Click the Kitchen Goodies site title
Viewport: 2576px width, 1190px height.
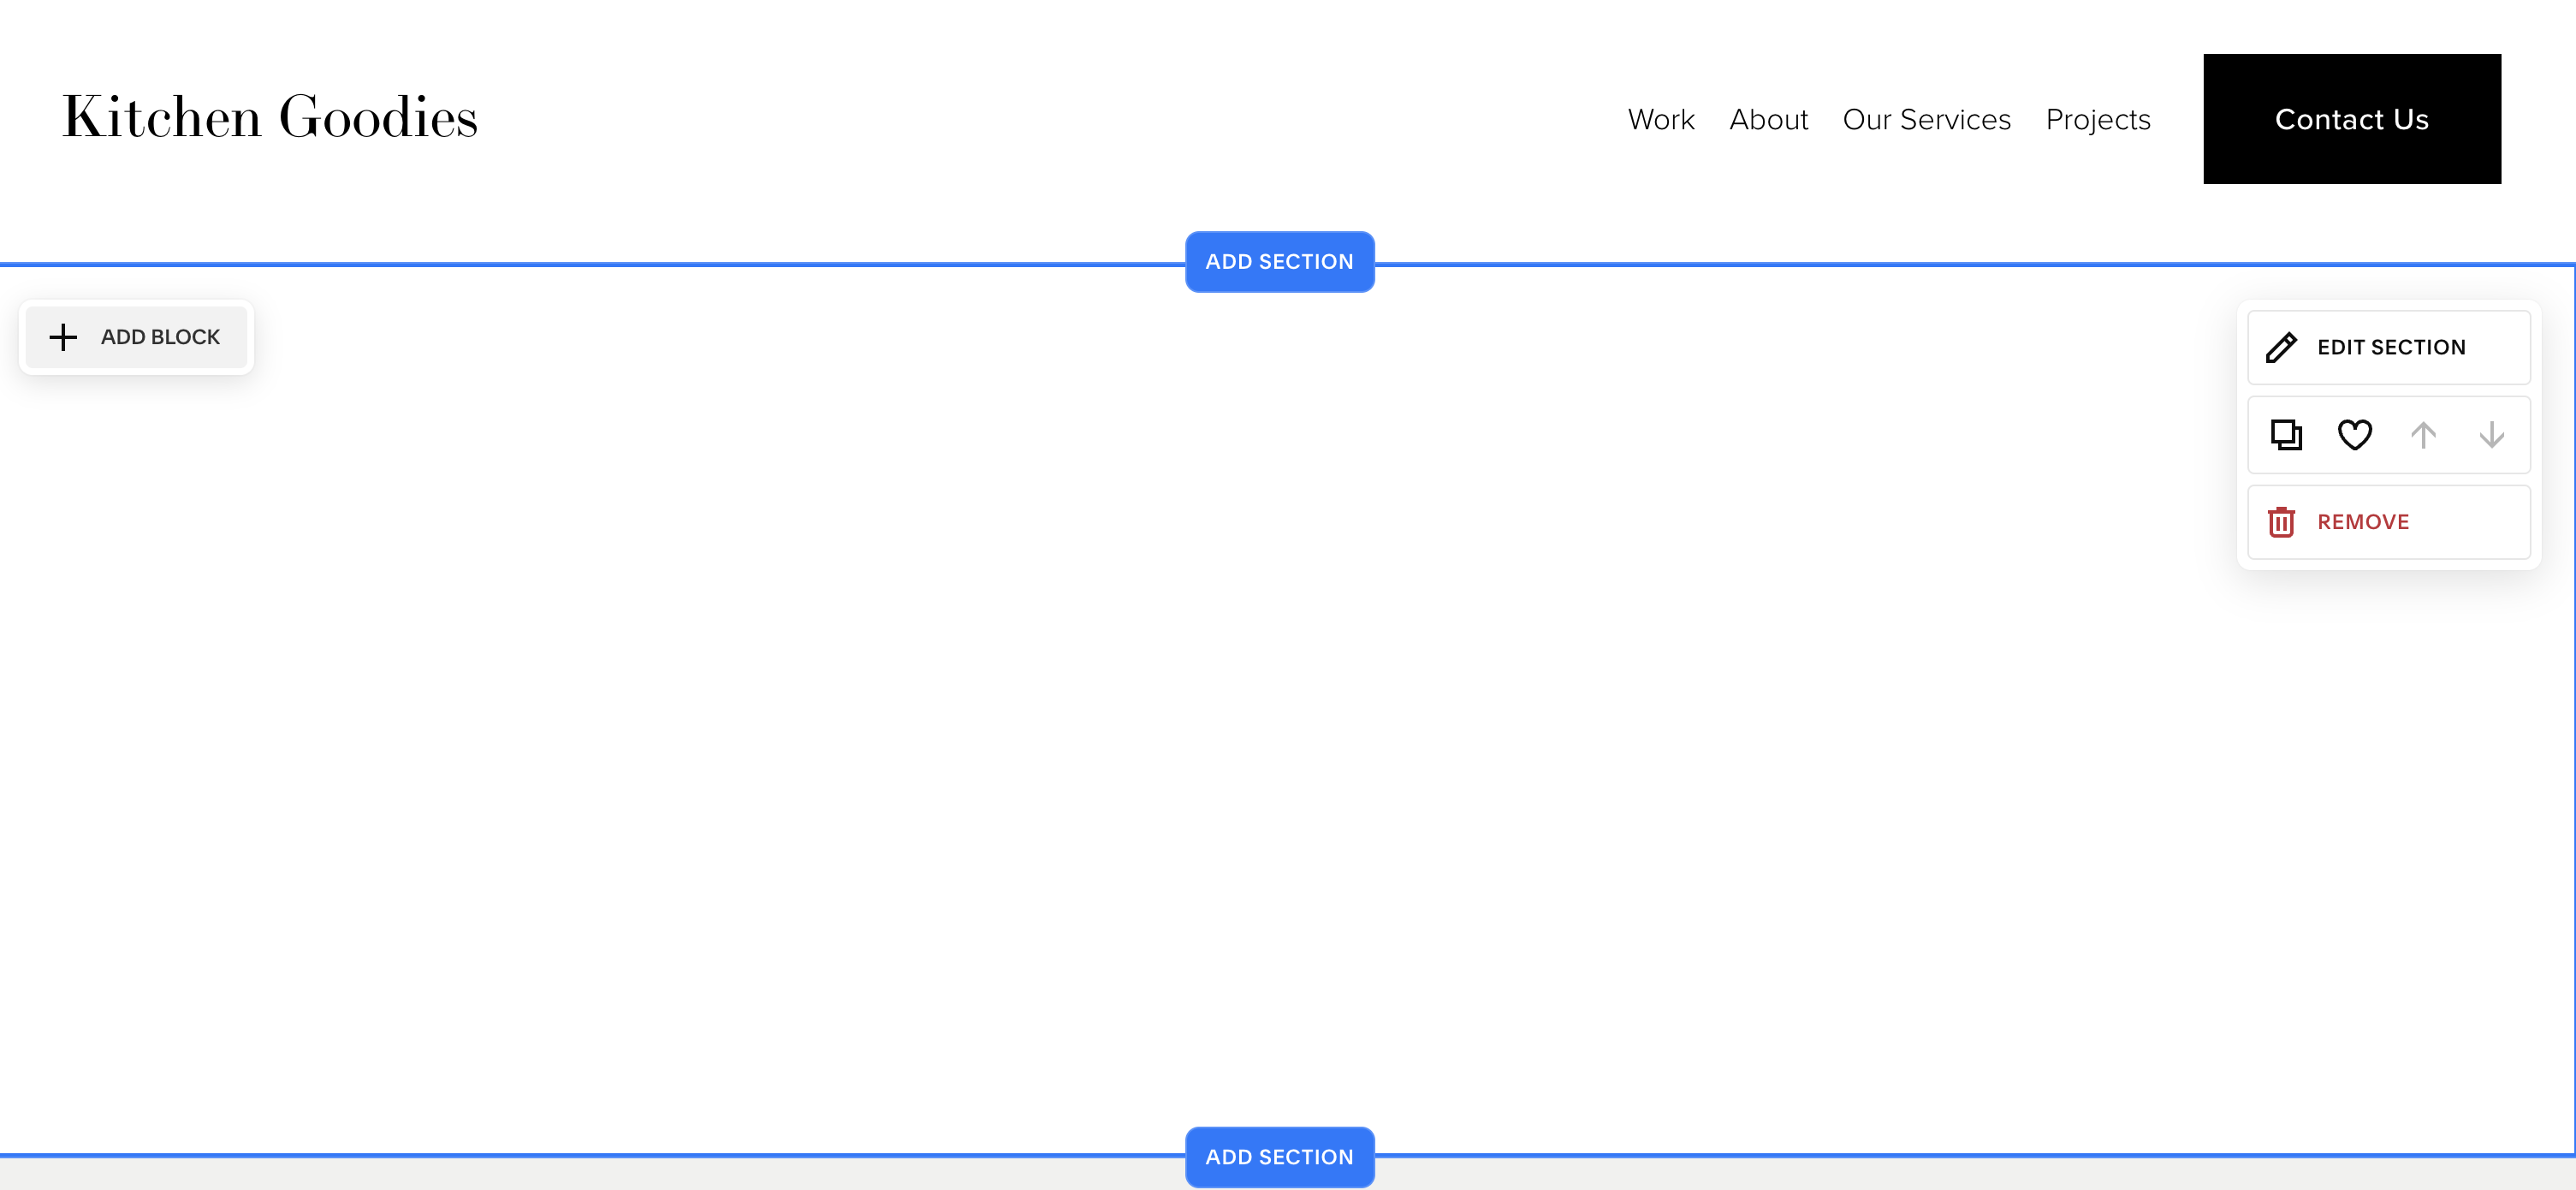tap(270, 117)
